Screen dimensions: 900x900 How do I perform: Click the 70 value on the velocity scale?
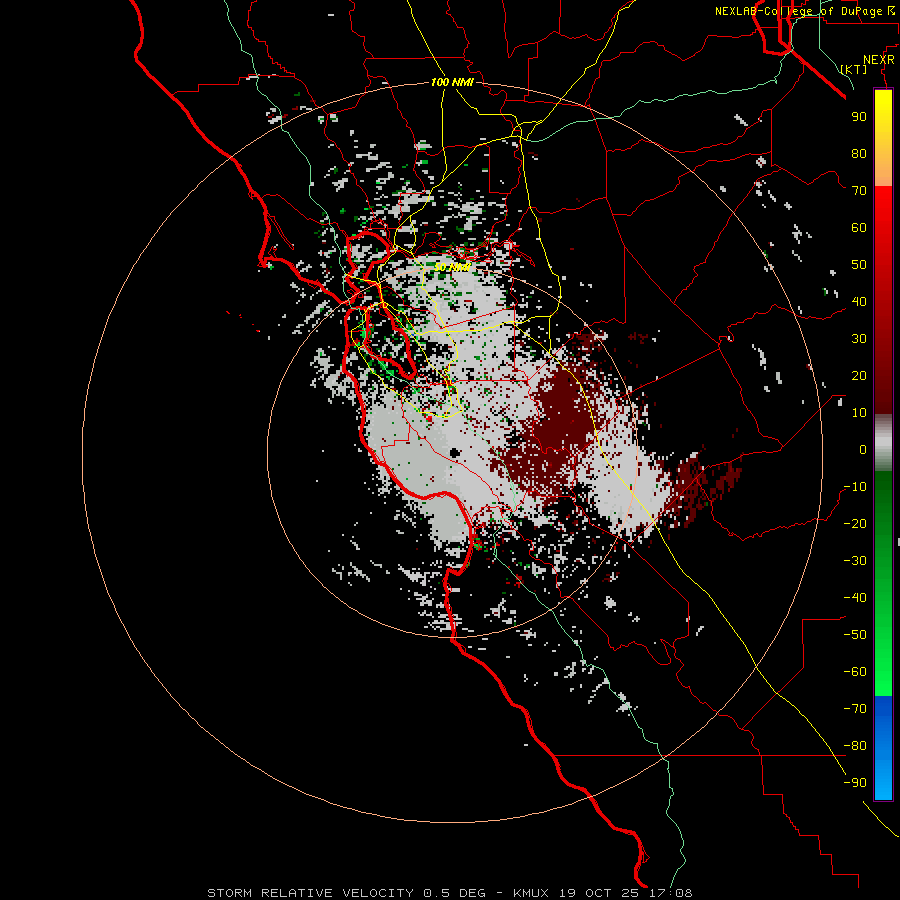859,191
